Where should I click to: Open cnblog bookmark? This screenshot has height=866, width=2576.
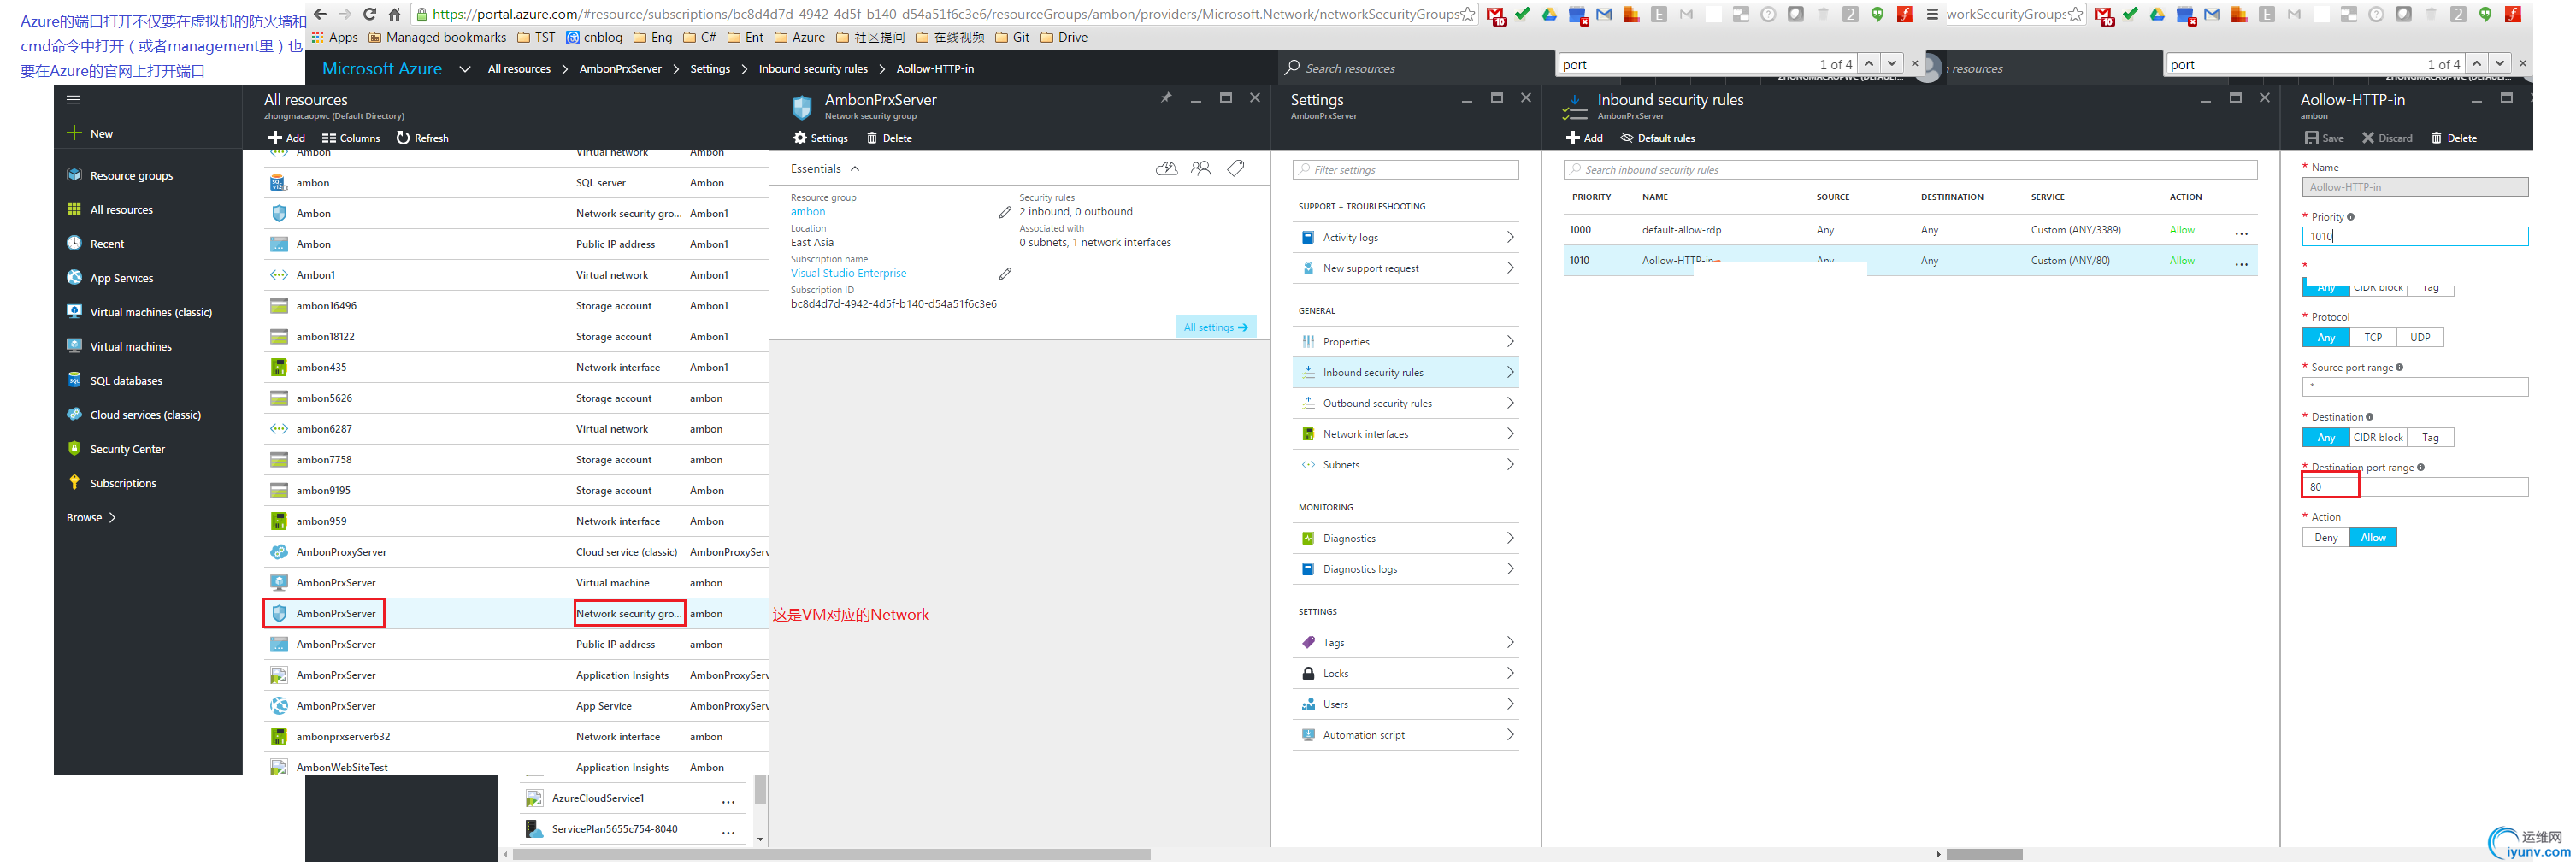click(x=594, y=37)
